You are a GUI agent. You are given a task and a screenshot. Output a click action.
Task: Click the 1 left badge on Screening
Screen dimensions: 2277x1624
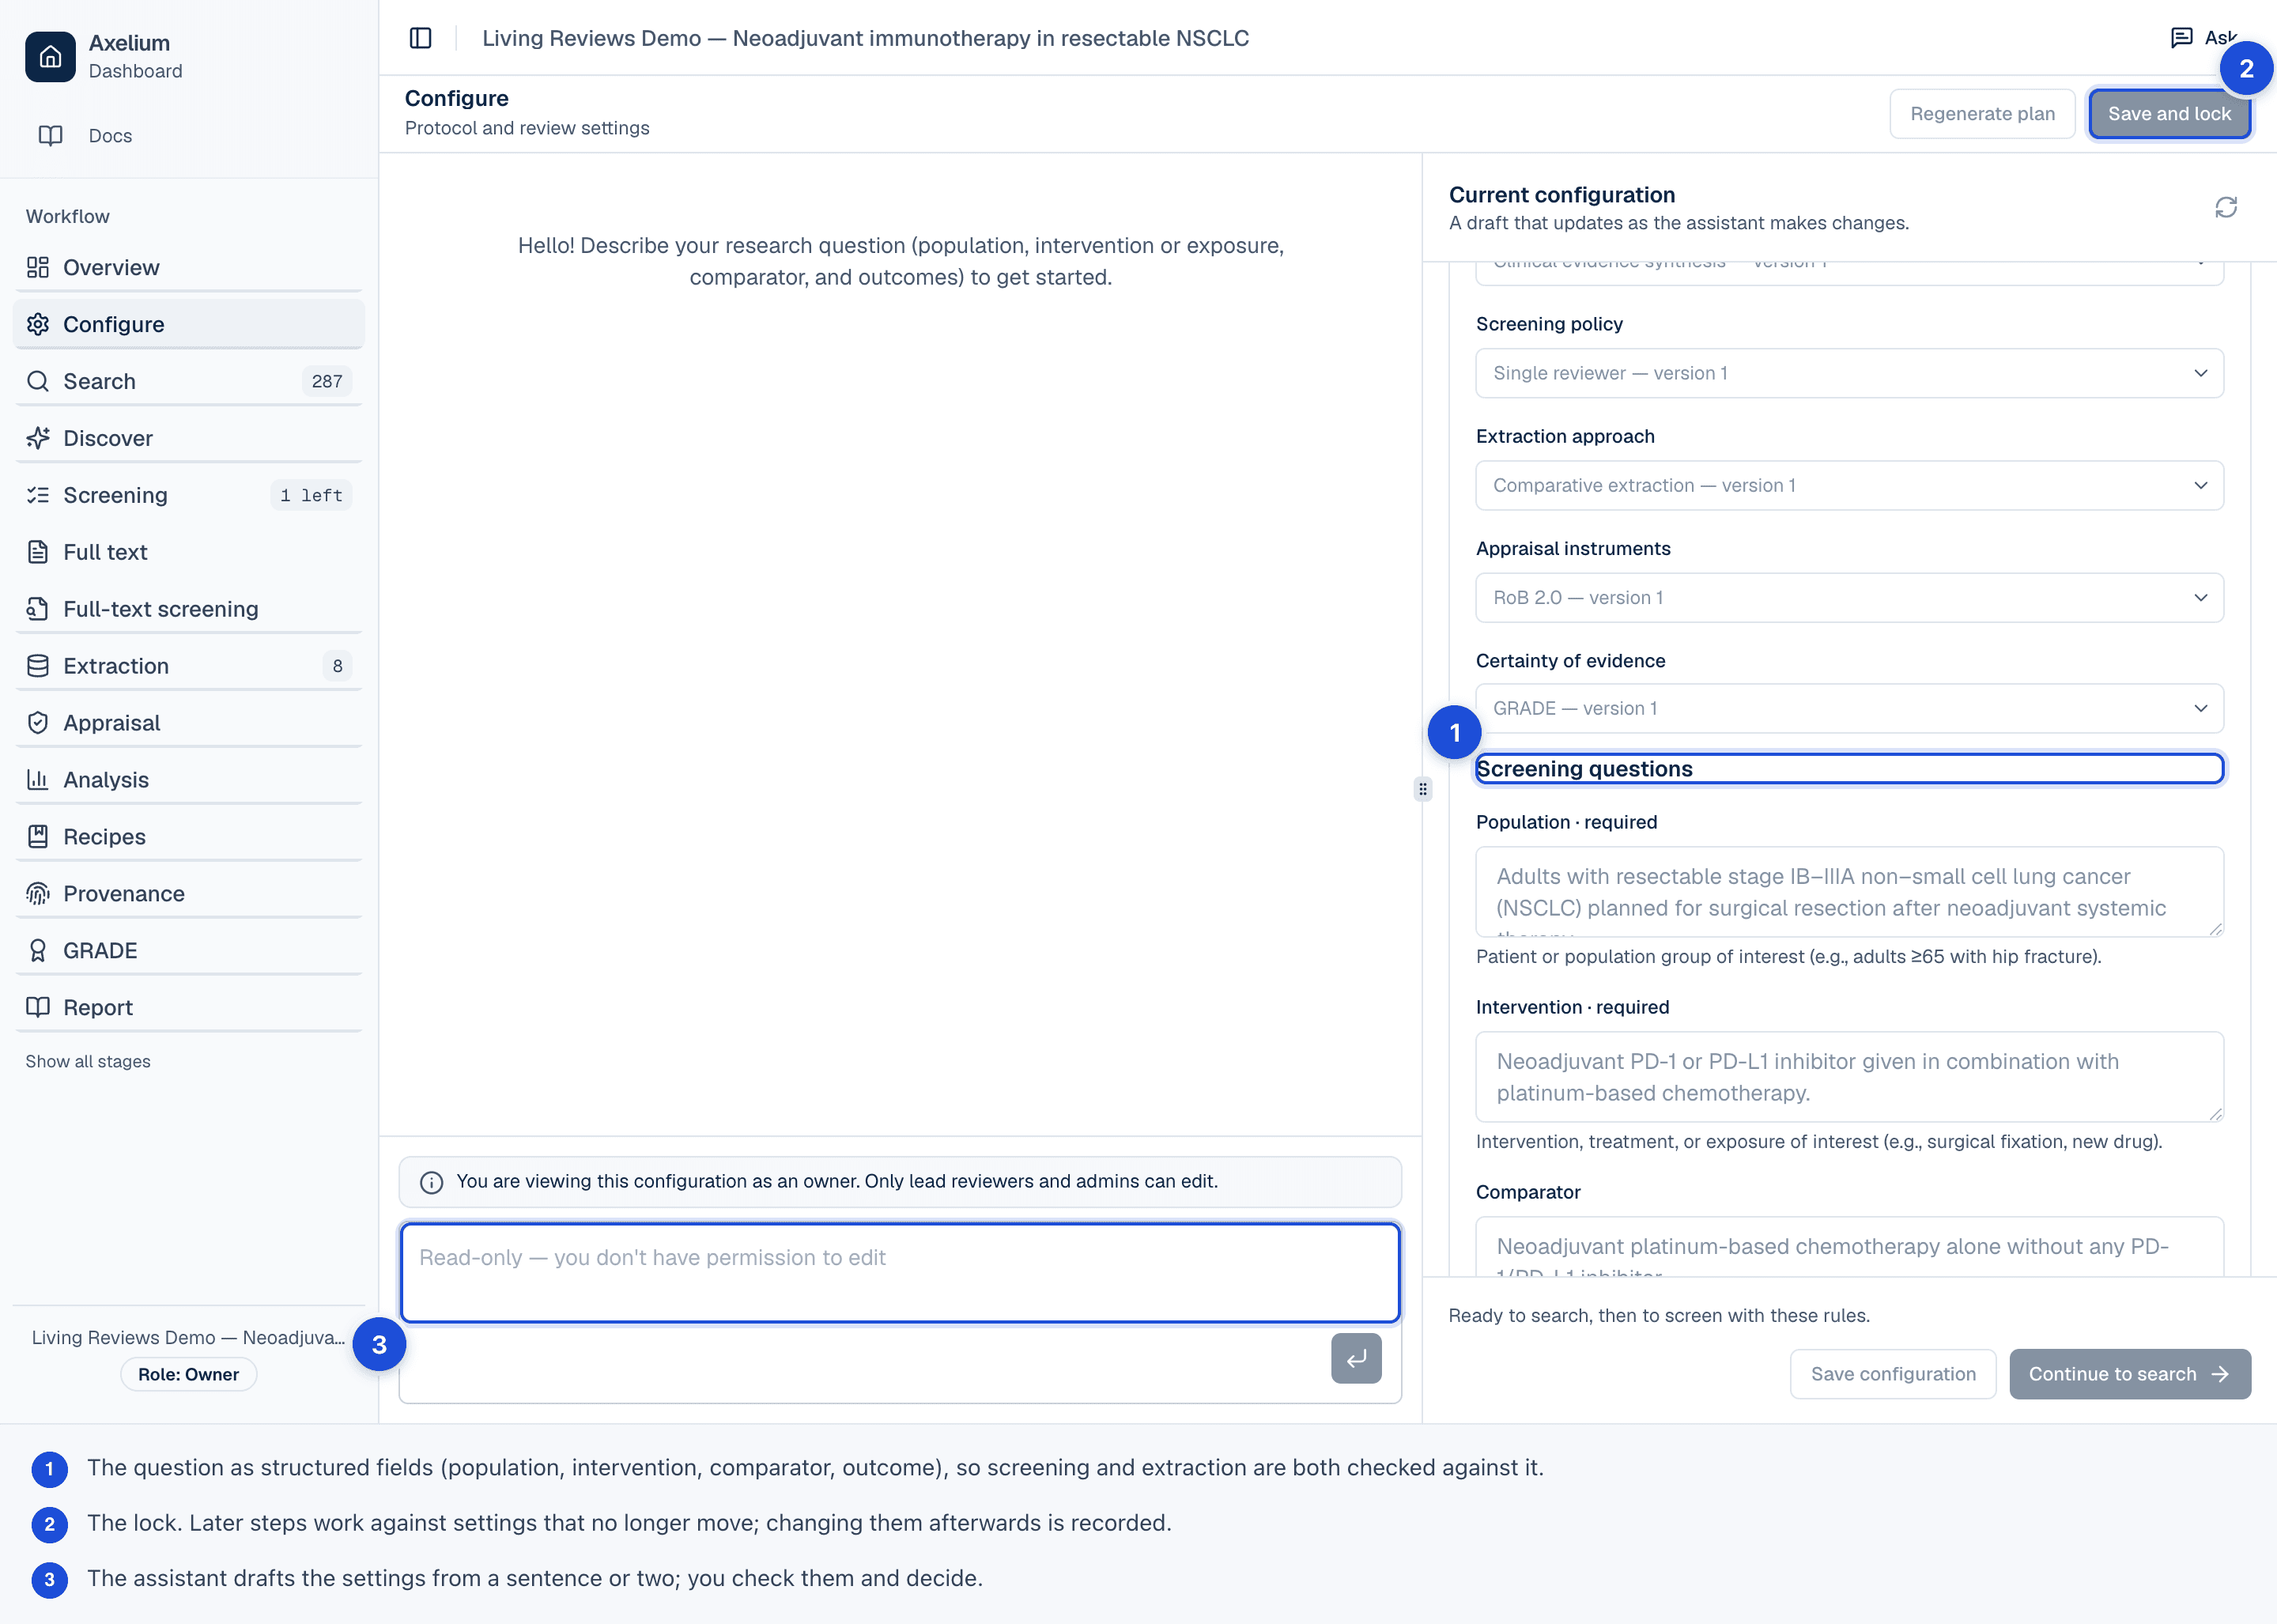[311, 495]
